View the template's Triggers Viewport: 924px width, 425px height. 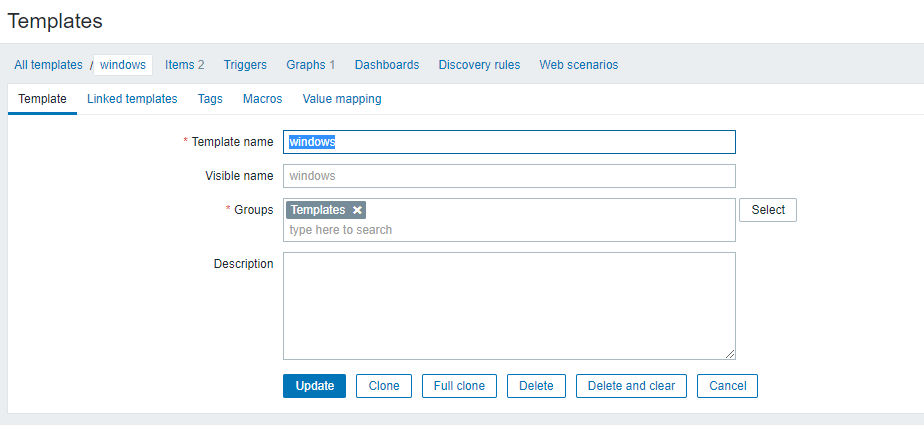[245, 65]
